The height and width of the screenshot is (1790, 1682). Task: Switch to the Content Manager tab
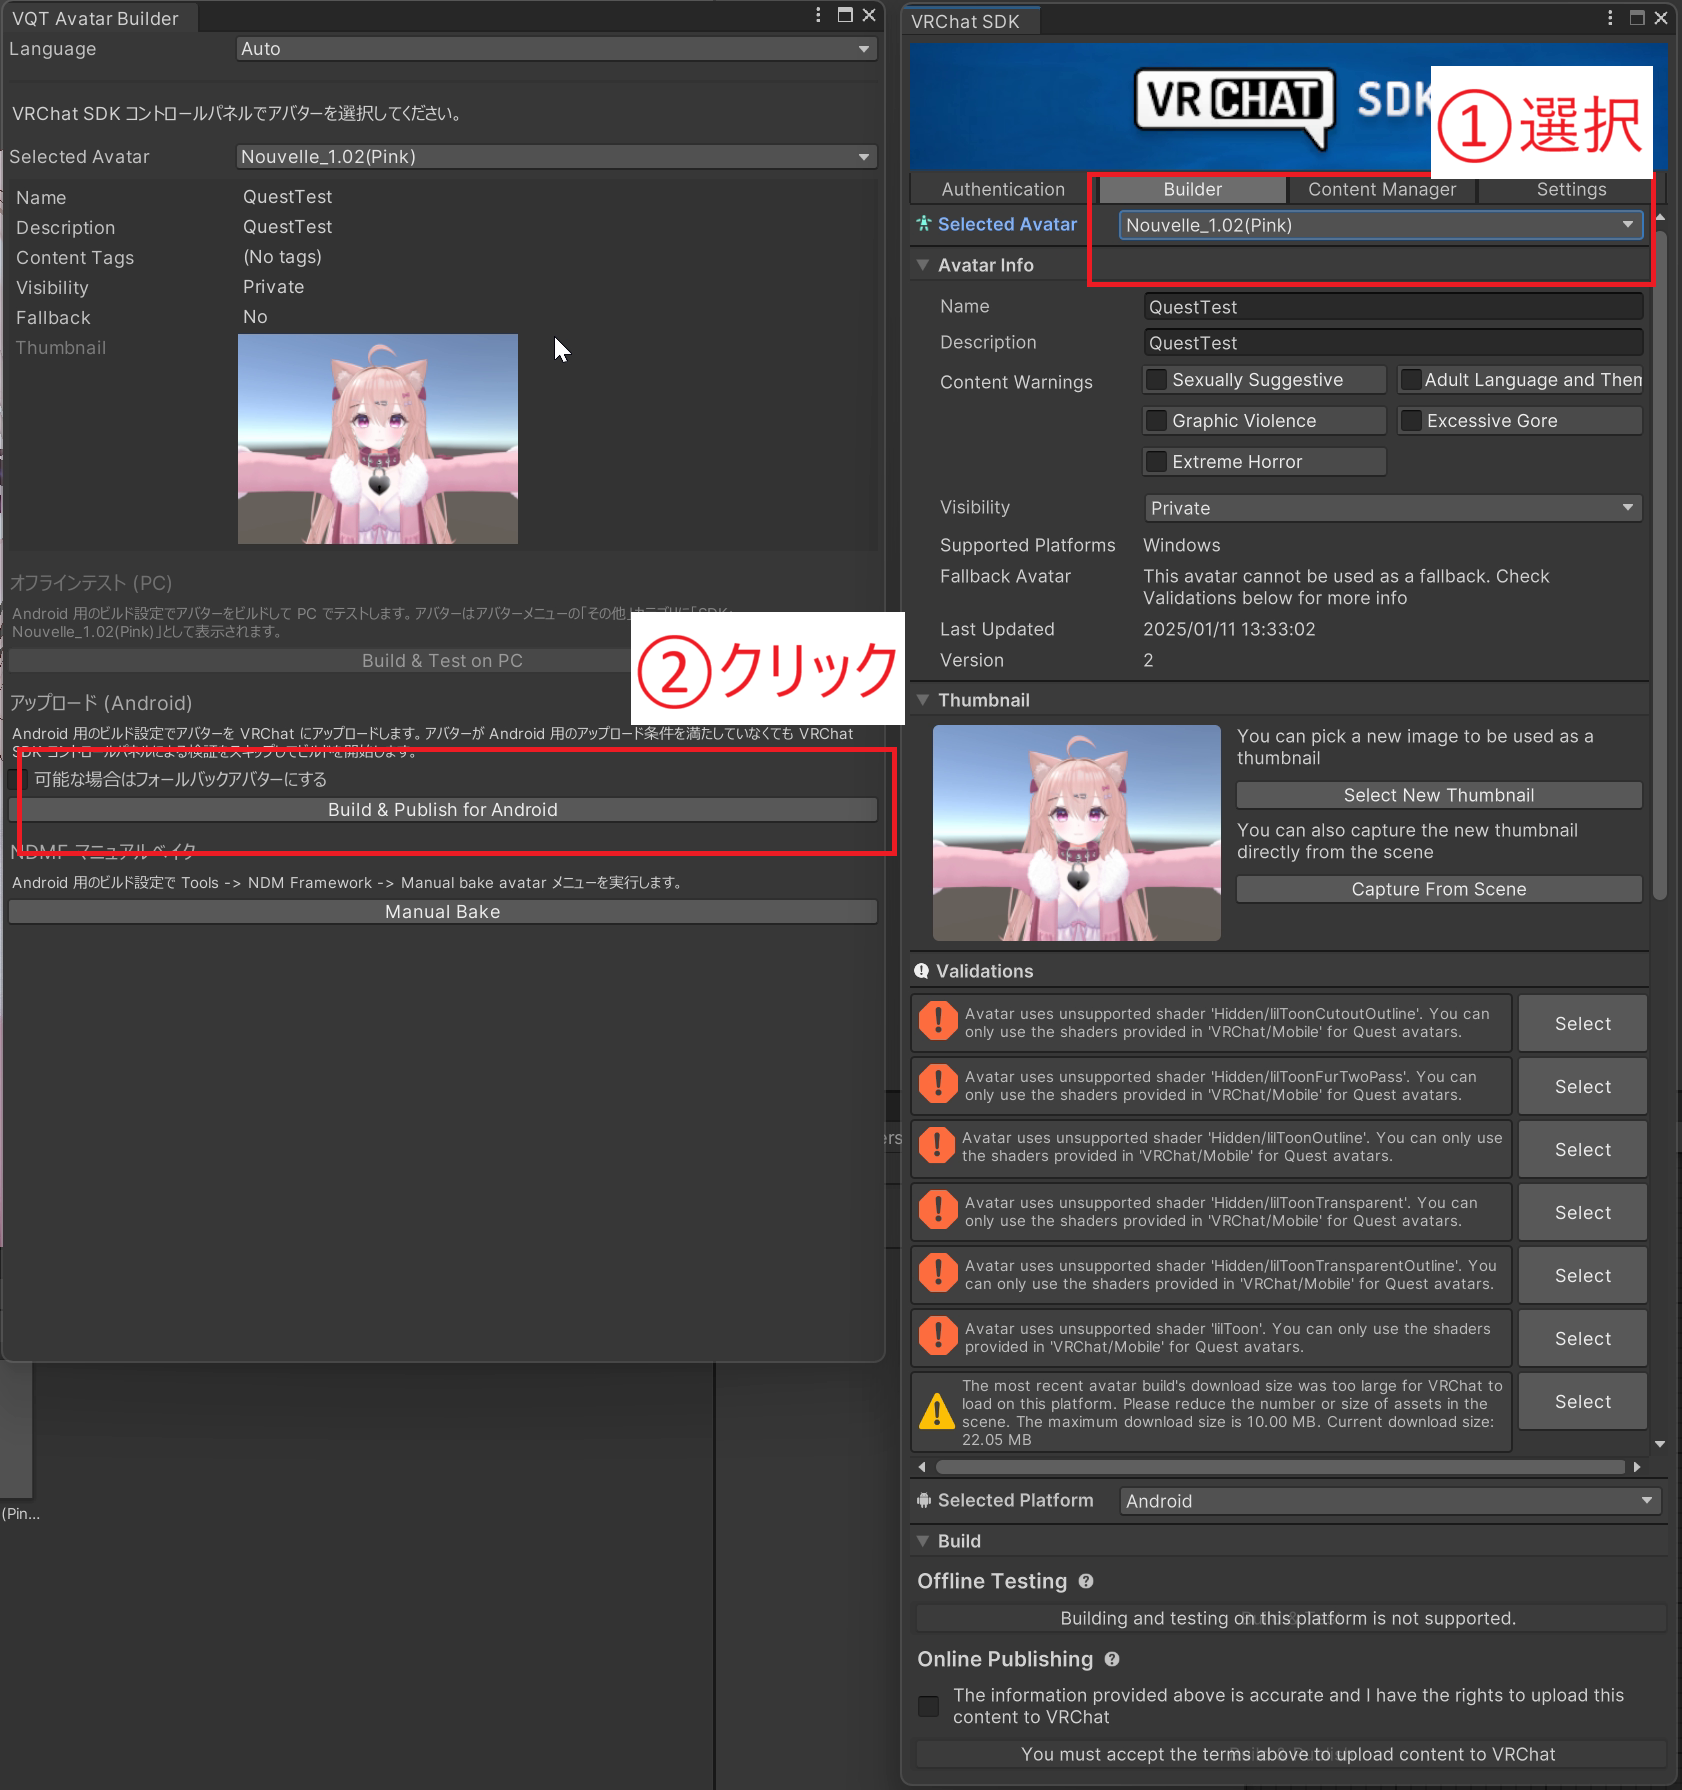(1381, 189)
